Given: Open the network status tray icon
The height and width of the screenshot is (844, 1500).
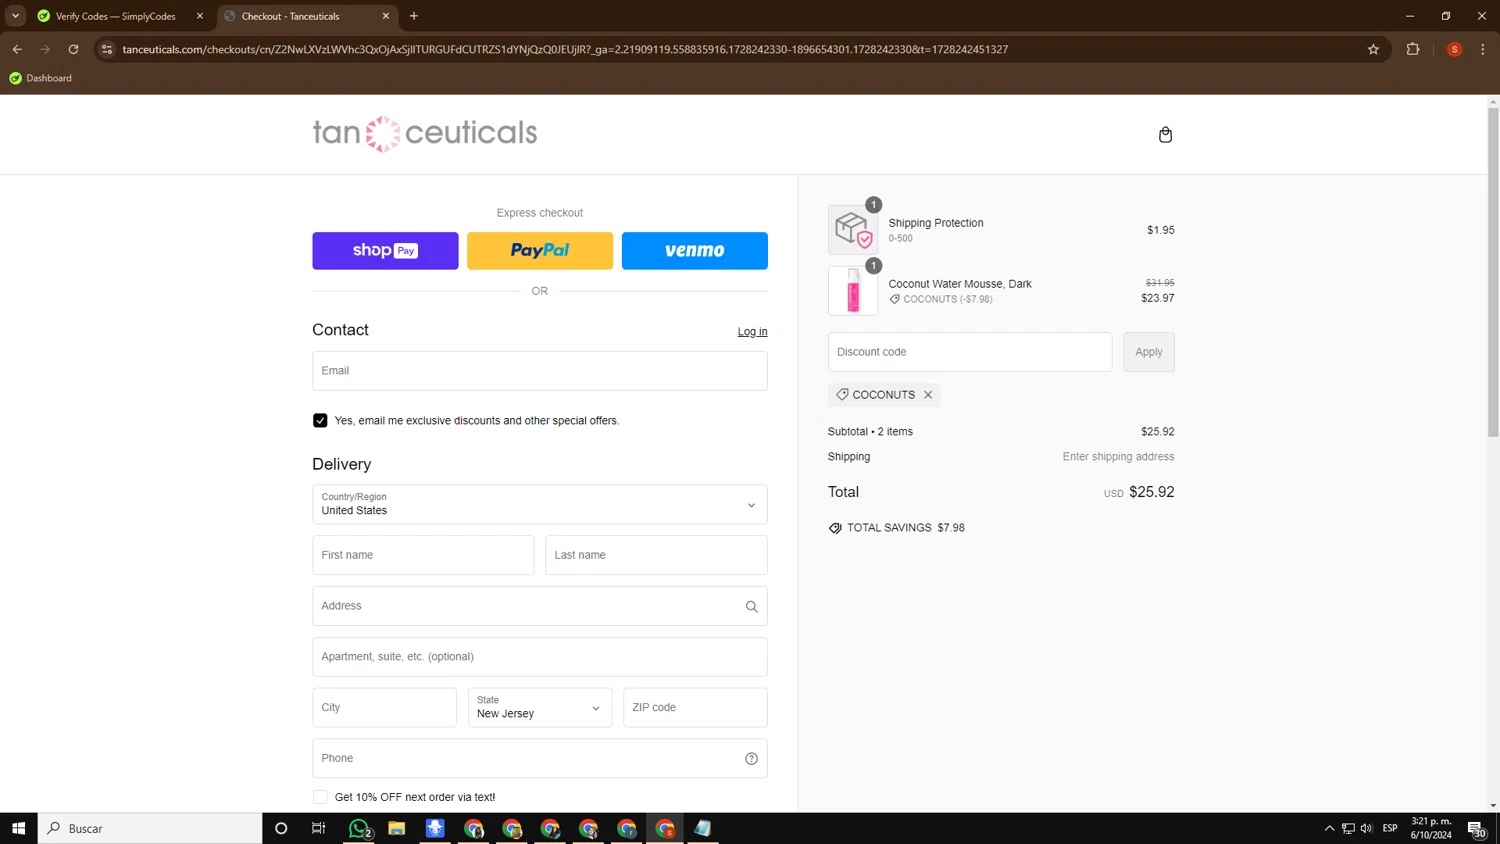Looking at the screenshot, I should [1348, 828].
